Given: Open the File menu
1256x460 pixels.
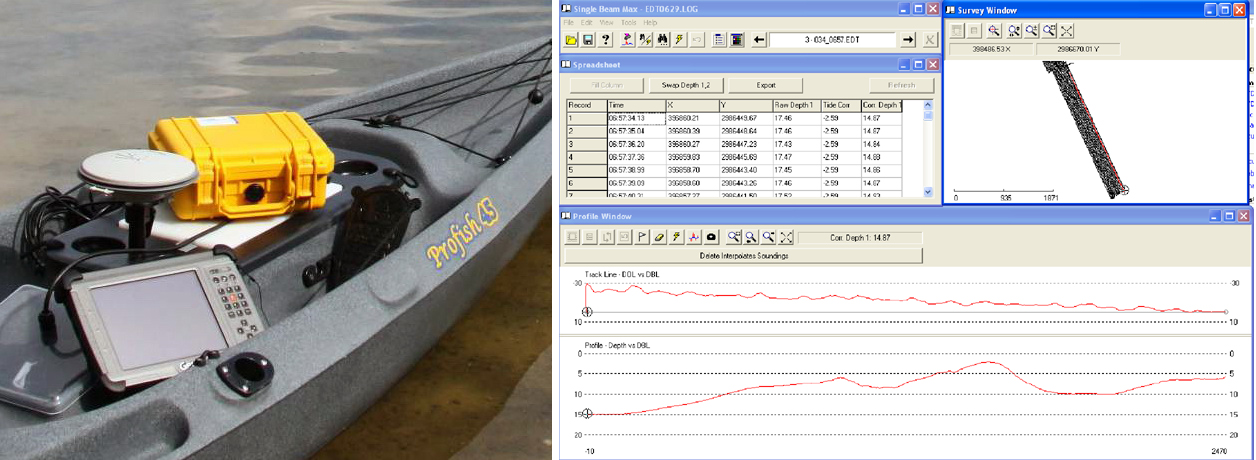Looking at the screenshot, I should click(x=568, y=23).
